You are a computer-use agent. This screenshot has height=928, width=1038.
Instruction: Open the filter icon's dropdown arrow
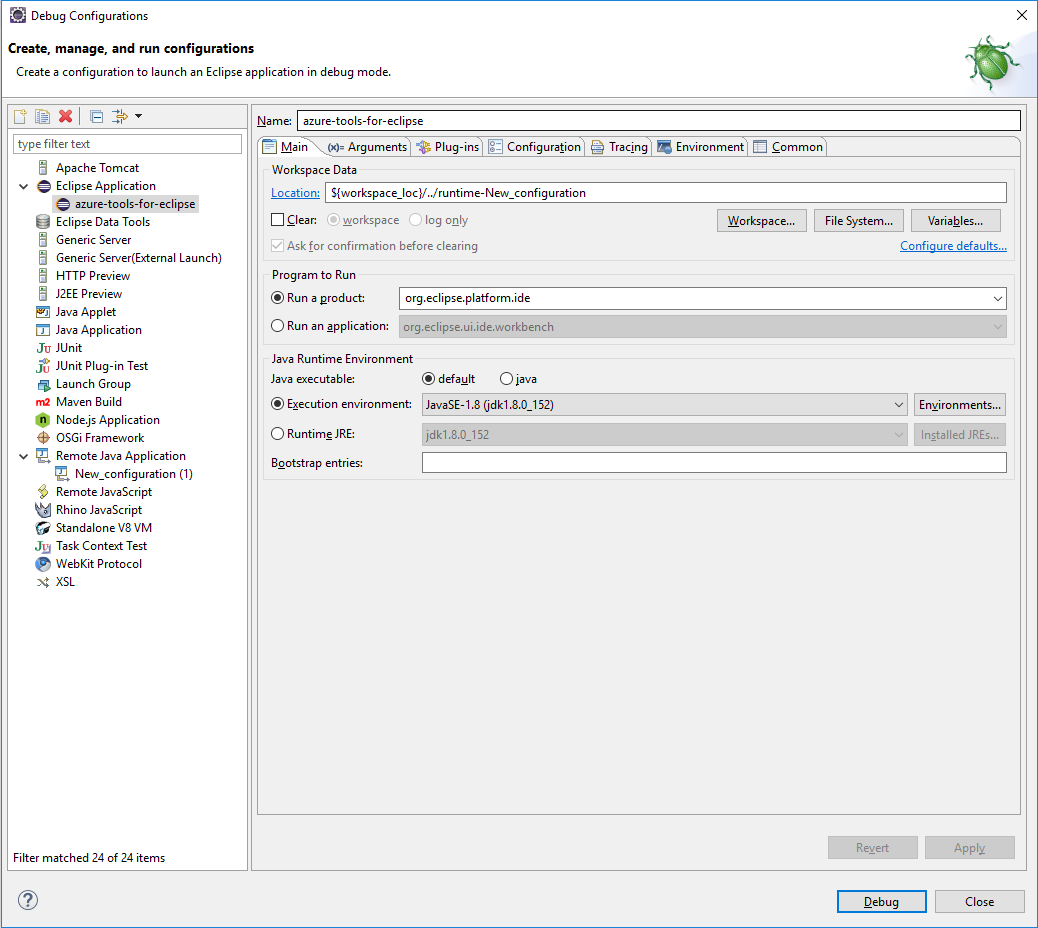[x=138, y=116]
